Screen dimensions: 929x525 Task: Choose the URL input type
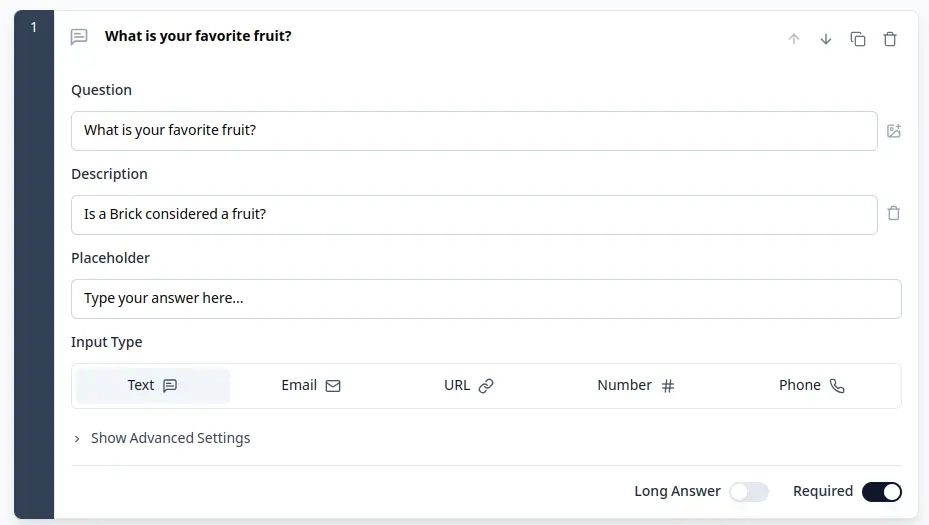point(469,386)
